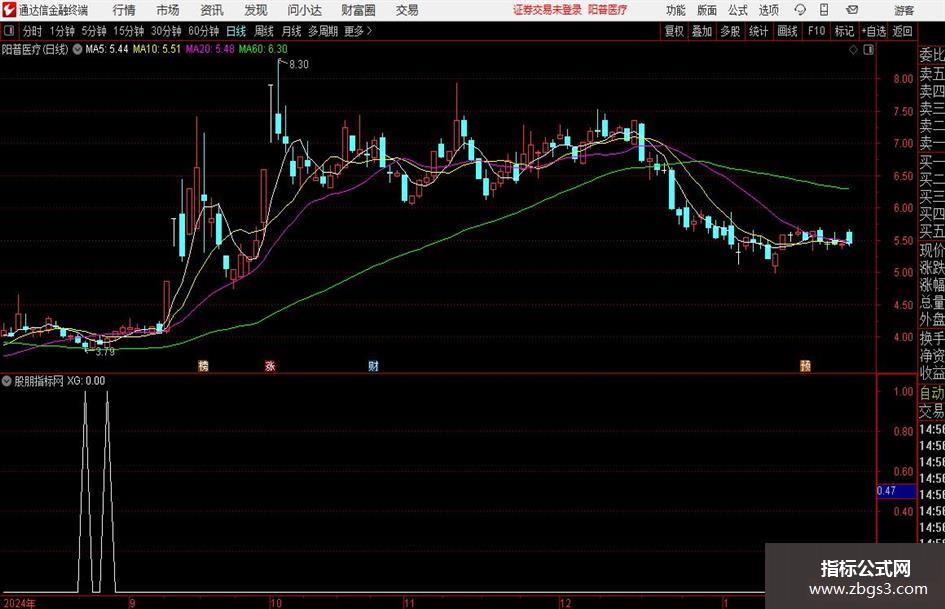Select the 多周期 multi-period tab
The width and height of the screenshot is (945, 609).
[x=323, y=31]
